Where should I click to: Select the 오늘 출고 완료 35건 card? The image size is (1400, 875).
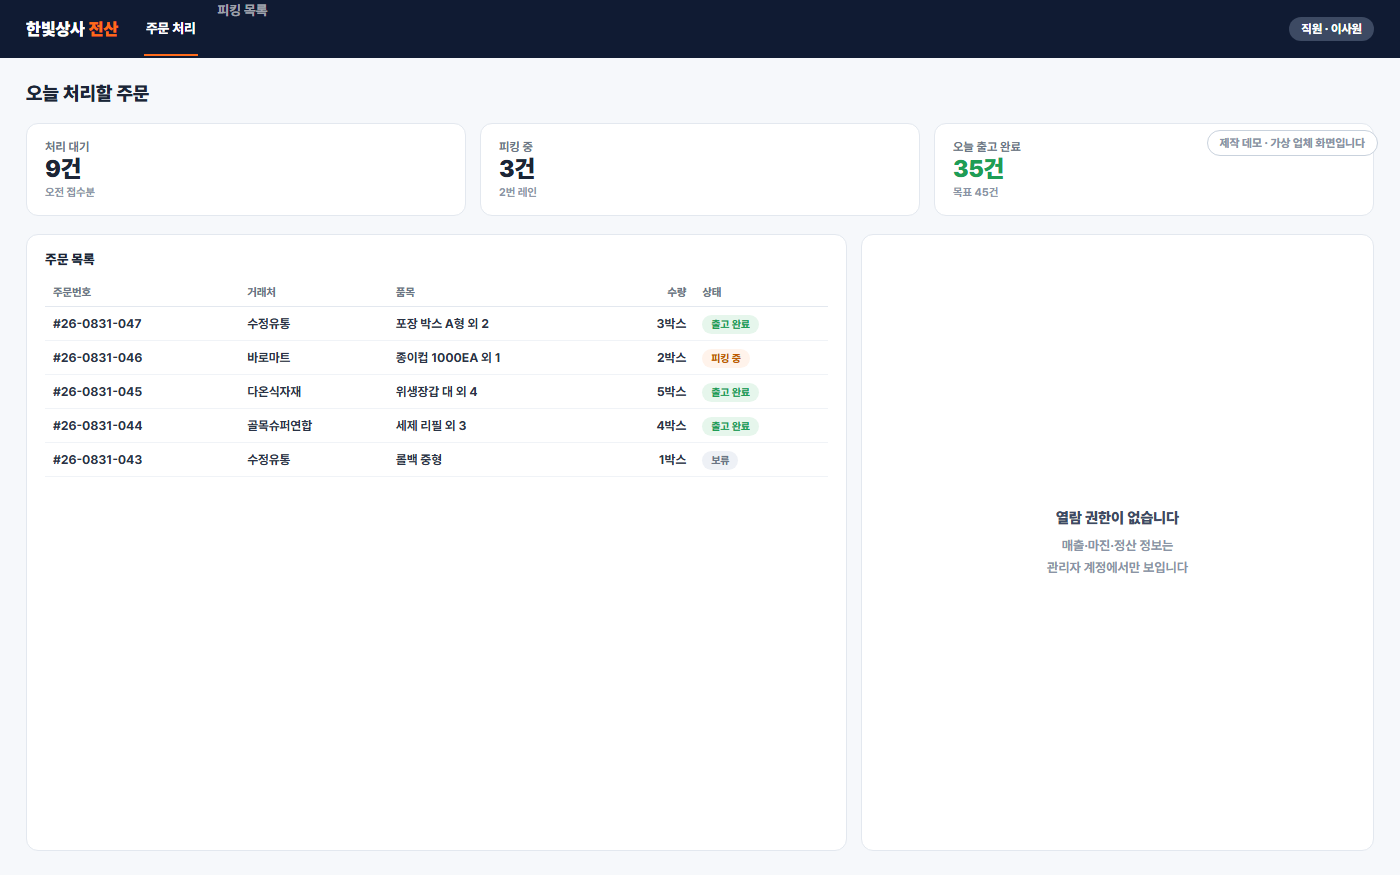(1154, 169)
